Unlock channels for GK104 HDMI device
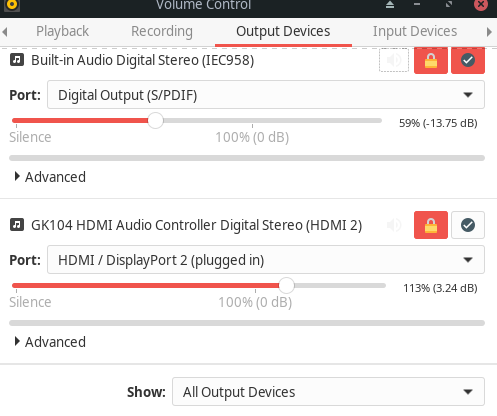 coord(431,225)
